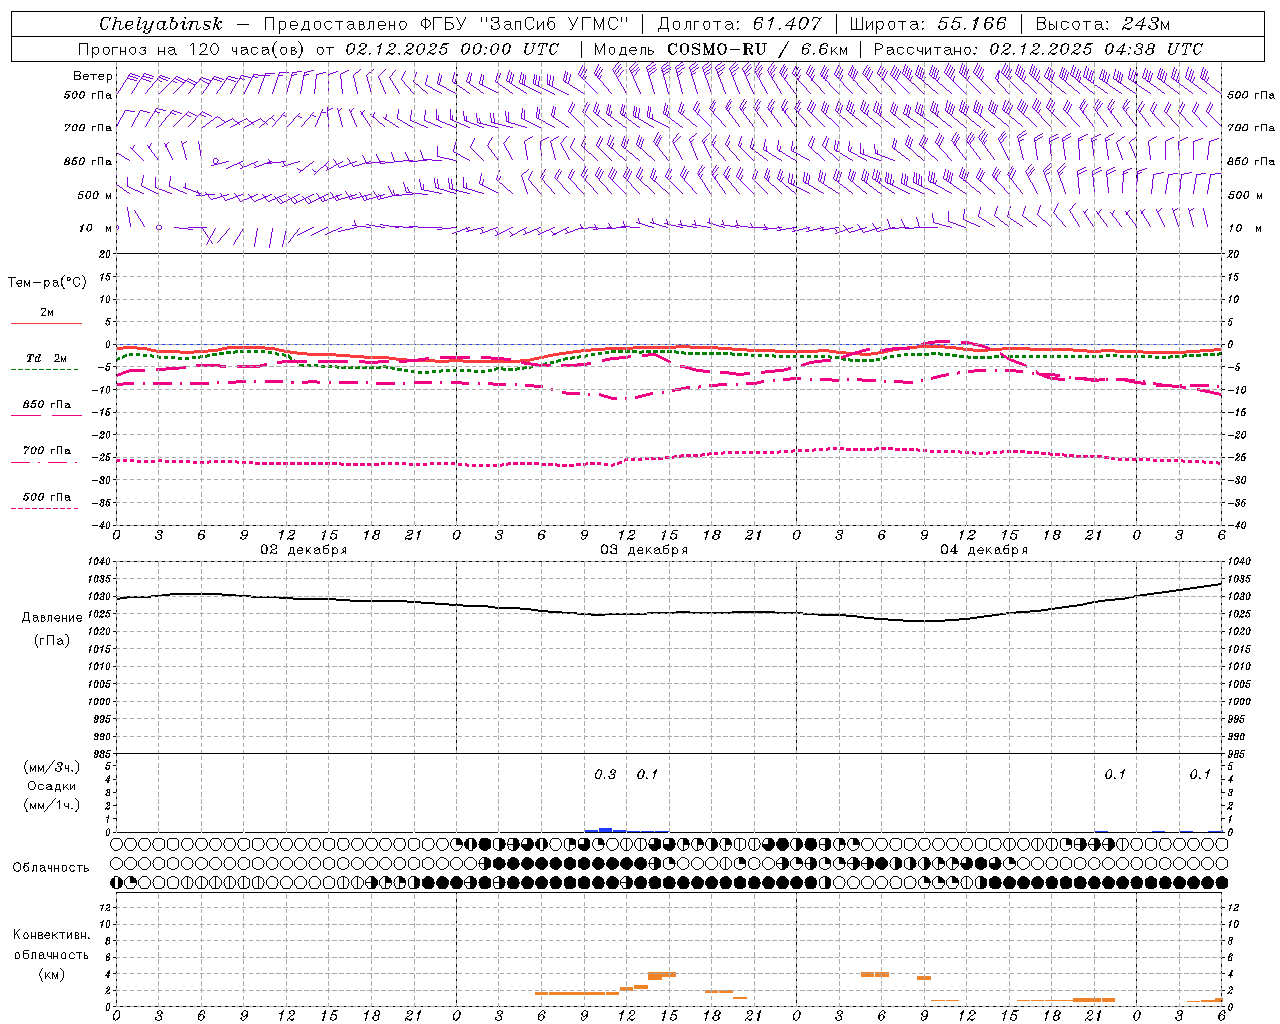1280x1024 pixels.
Task: Click the "Высота: 243м" header field
Action: [x=1102, y=24]
